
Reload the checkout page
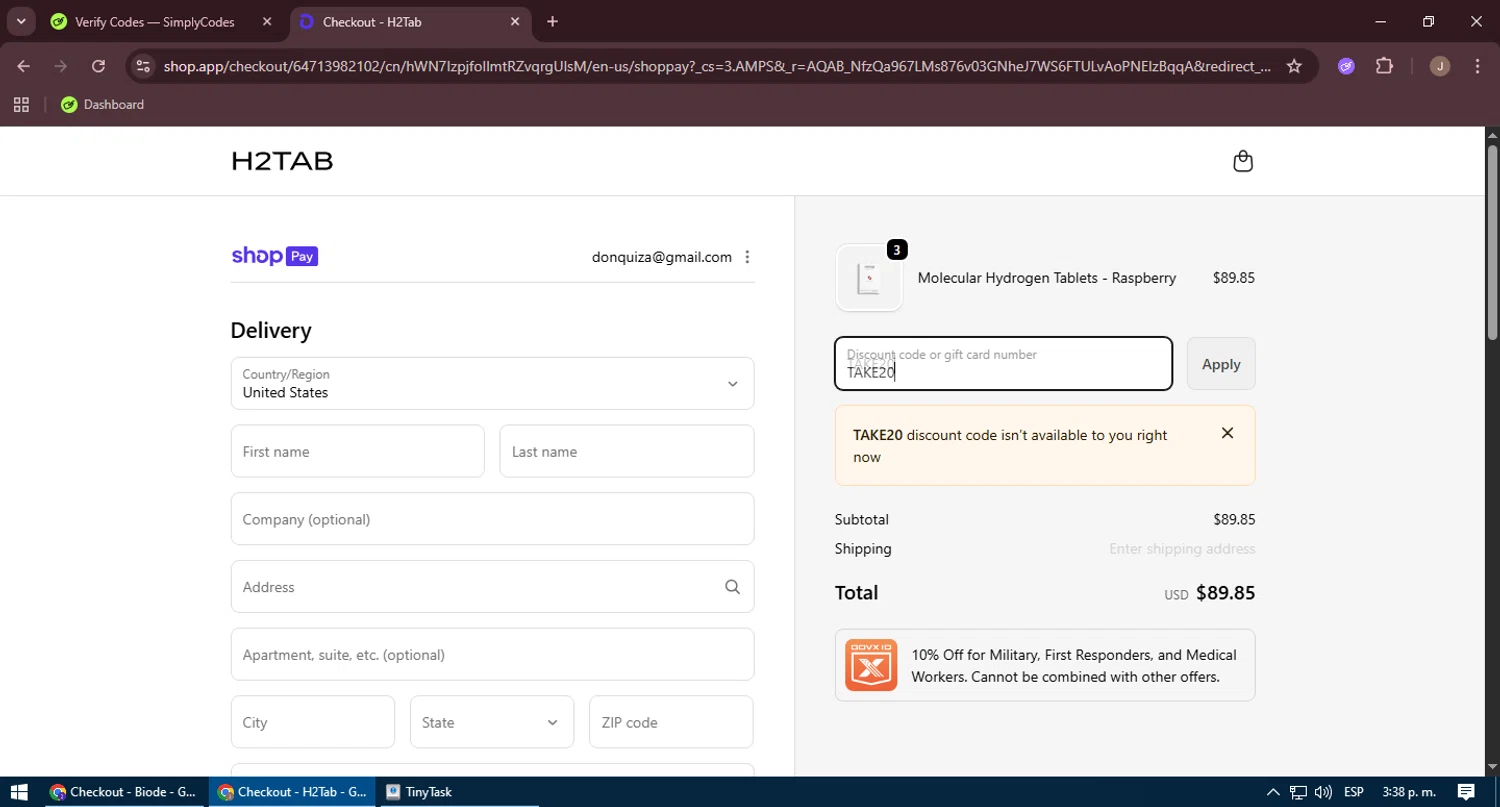coord(98,66)
